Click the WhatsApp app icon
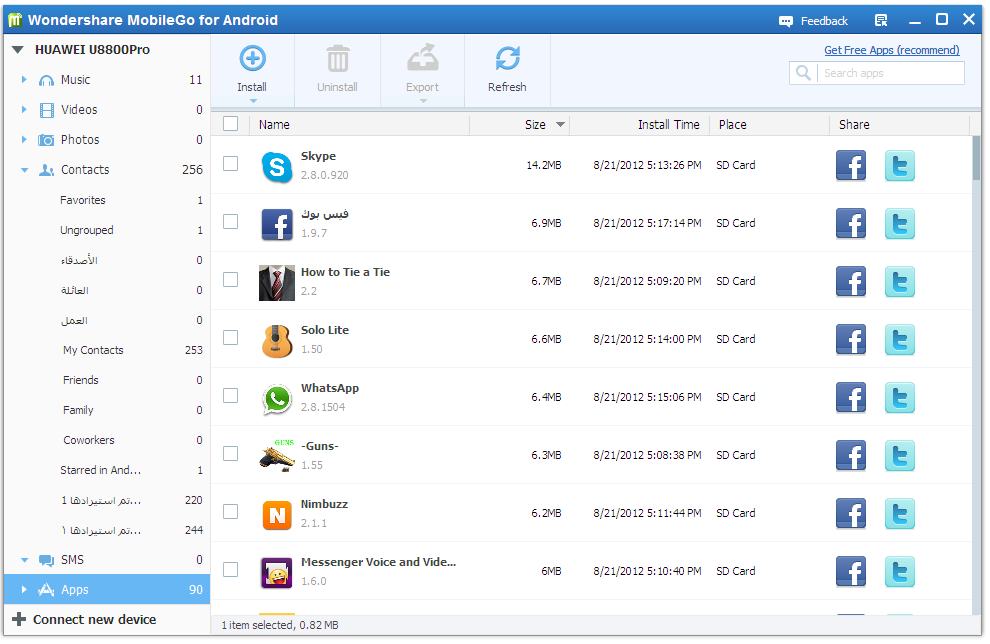 (x=277, y=399)
